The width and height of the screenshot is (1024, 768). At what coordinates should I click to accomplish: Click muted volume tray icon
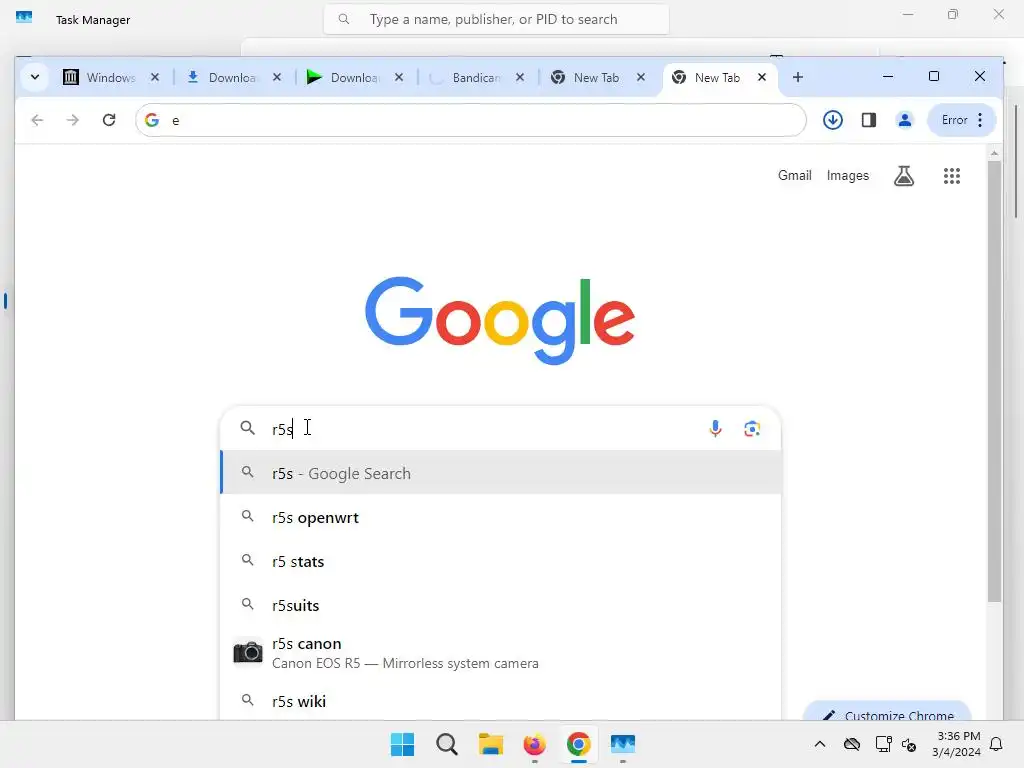(x=909, y=744)
